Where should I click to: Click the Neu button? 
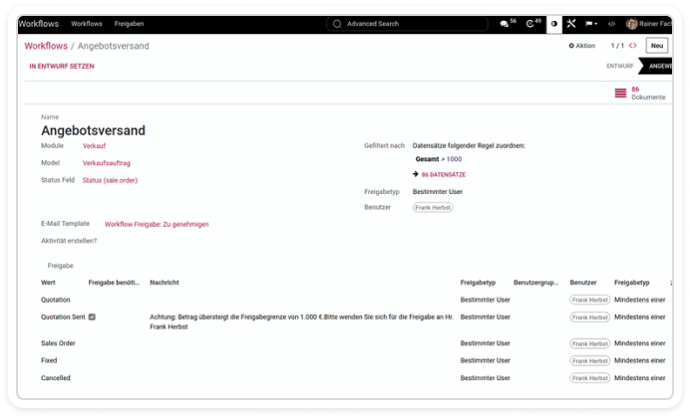[x=657, y=46]
